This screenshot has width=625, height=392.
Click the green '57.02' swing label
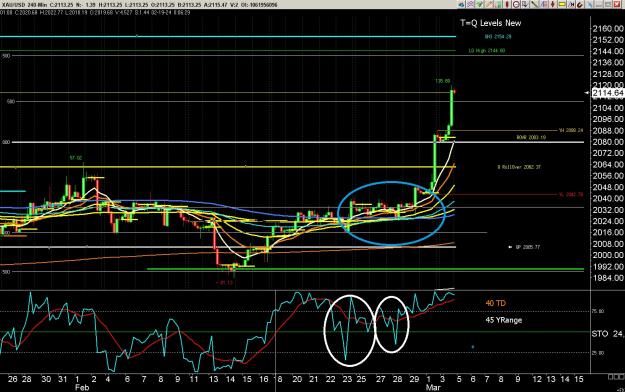(76, 158)
